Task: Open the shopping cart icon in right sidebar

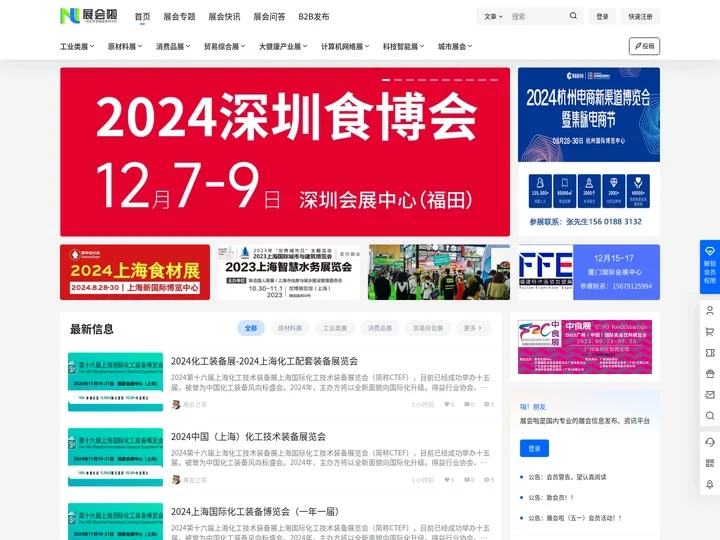Action: pos(710,332)
